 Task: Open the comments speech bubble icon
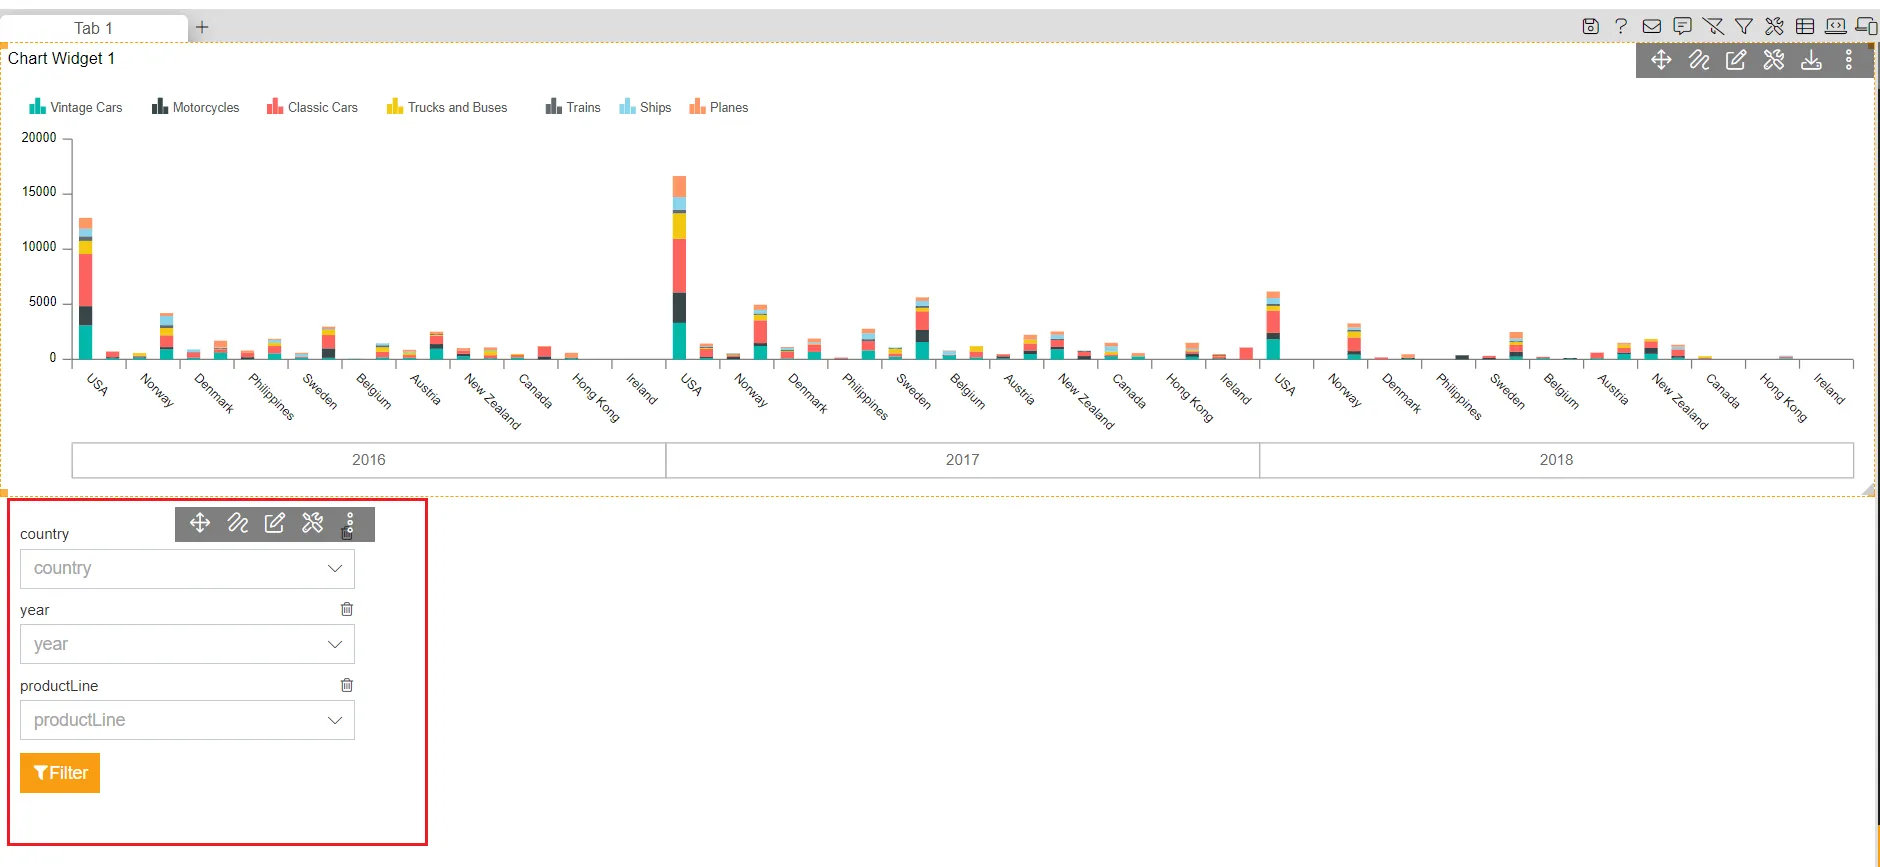[1683, 27]
